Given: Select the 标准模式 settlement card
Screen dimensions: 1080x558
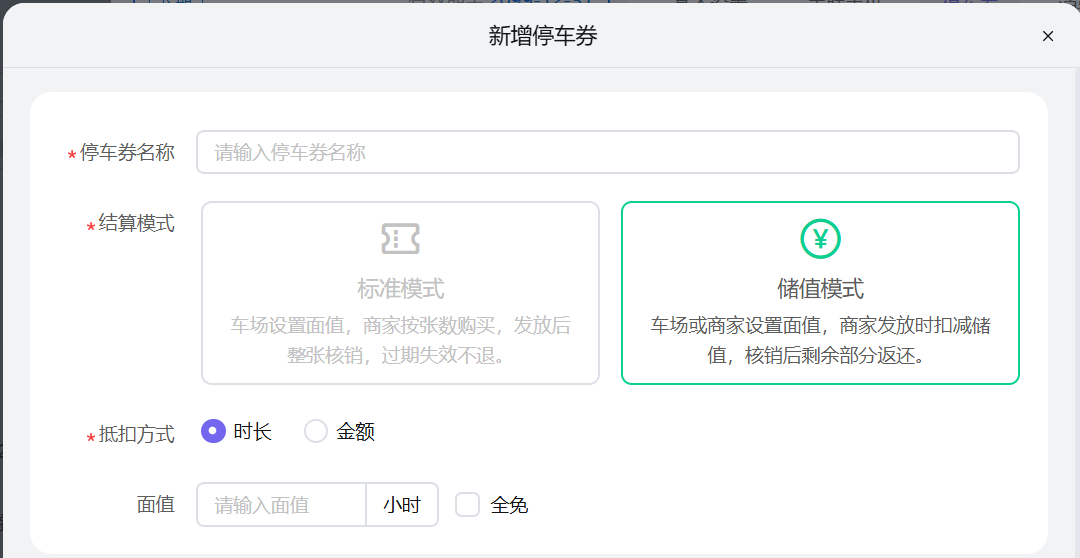Looking at the screenshot, I should tap(400, 293).
